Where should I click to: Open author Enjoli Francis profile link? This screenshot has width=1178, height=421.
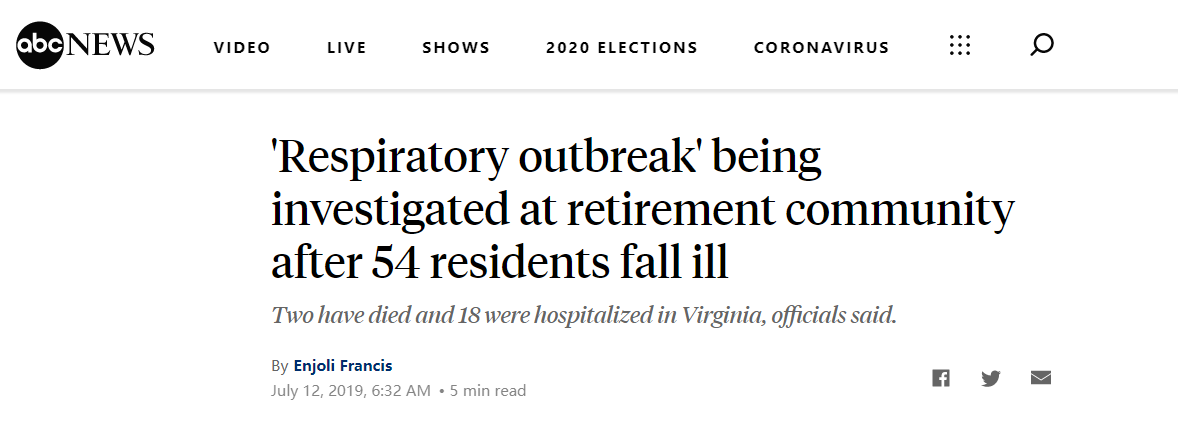(x=343, y=366)
